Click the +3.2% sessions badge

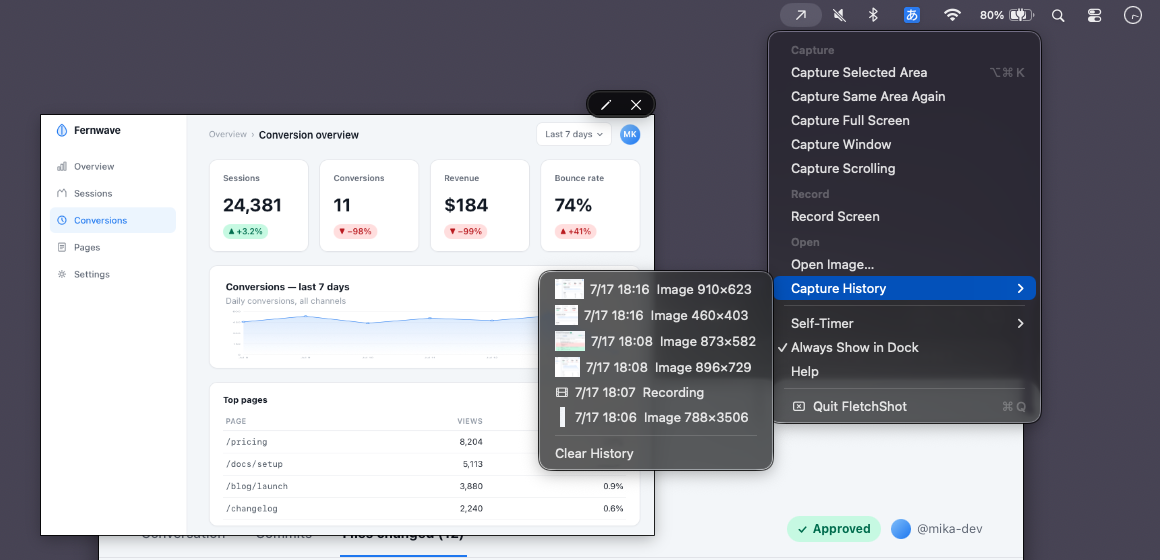click(246, 232)
